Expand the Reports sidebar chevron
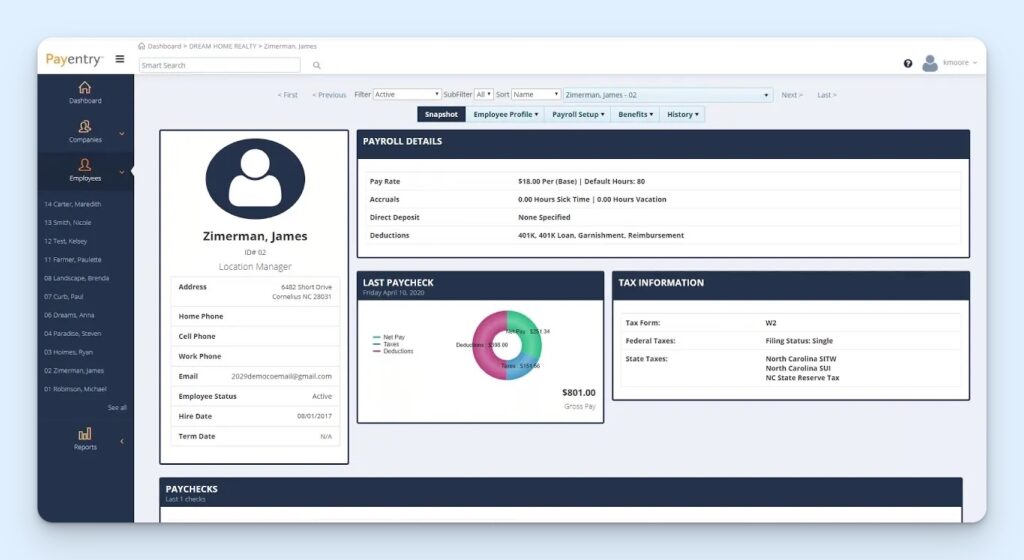The width and height of the screenshot is (1024, 560). 121,441
